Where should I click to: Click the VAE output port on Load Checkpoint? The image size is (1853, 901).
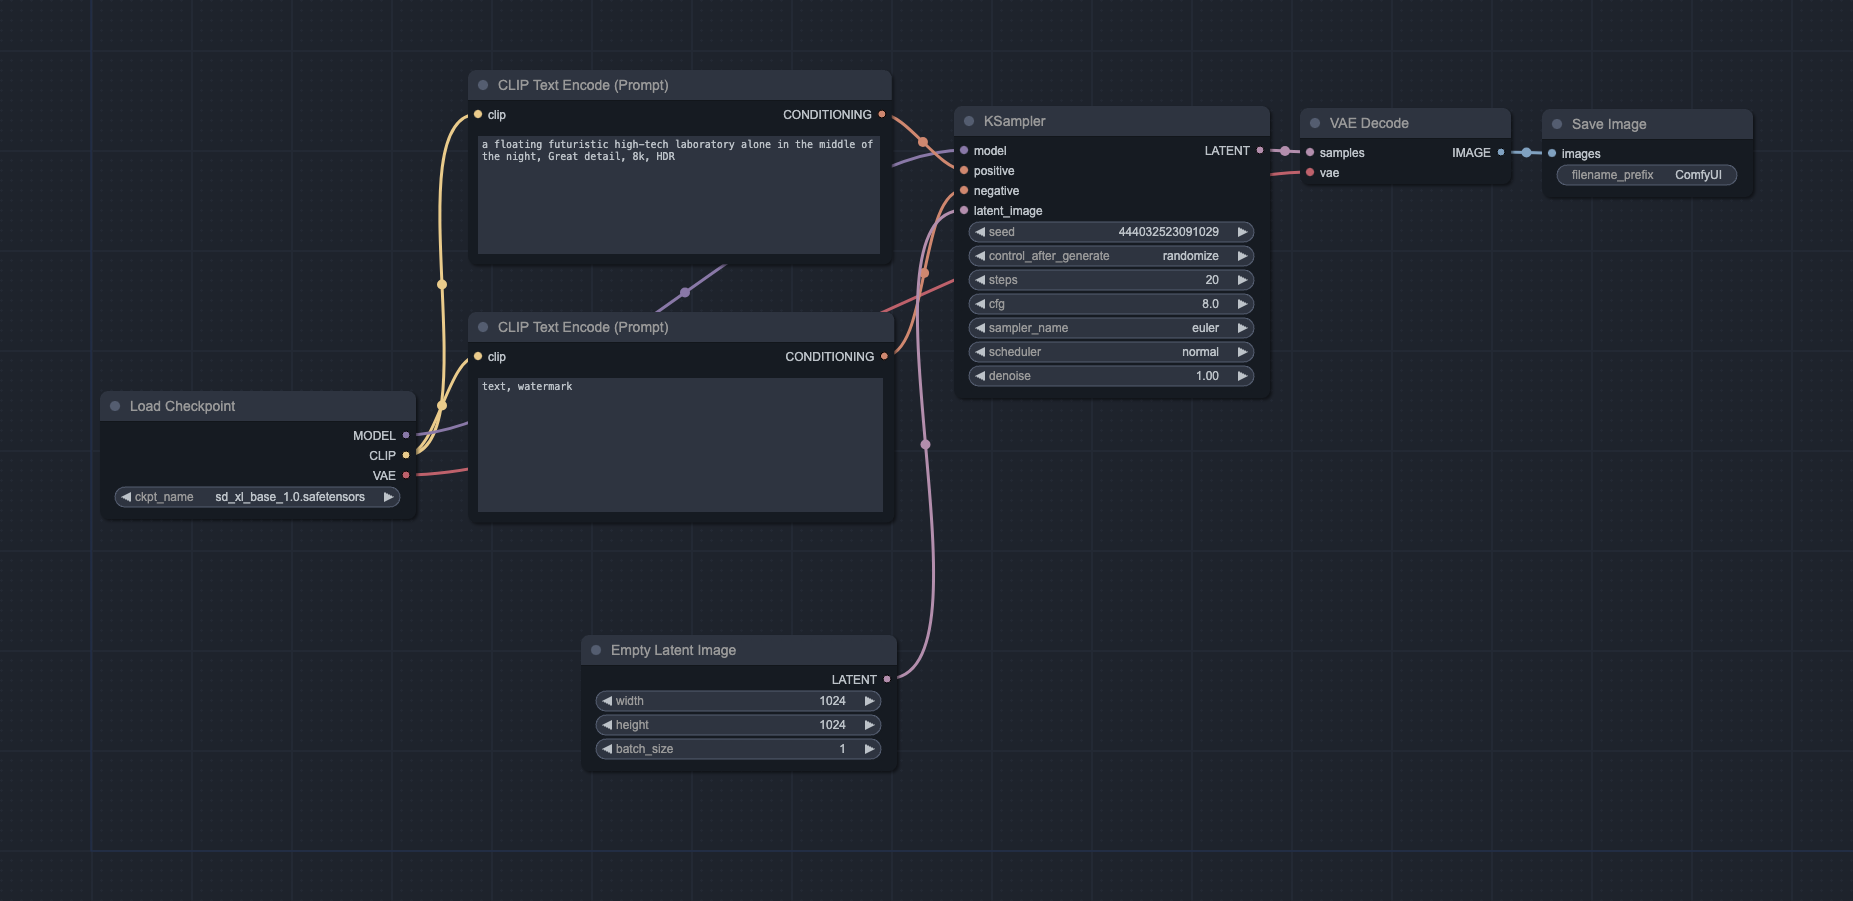point(406,475)
